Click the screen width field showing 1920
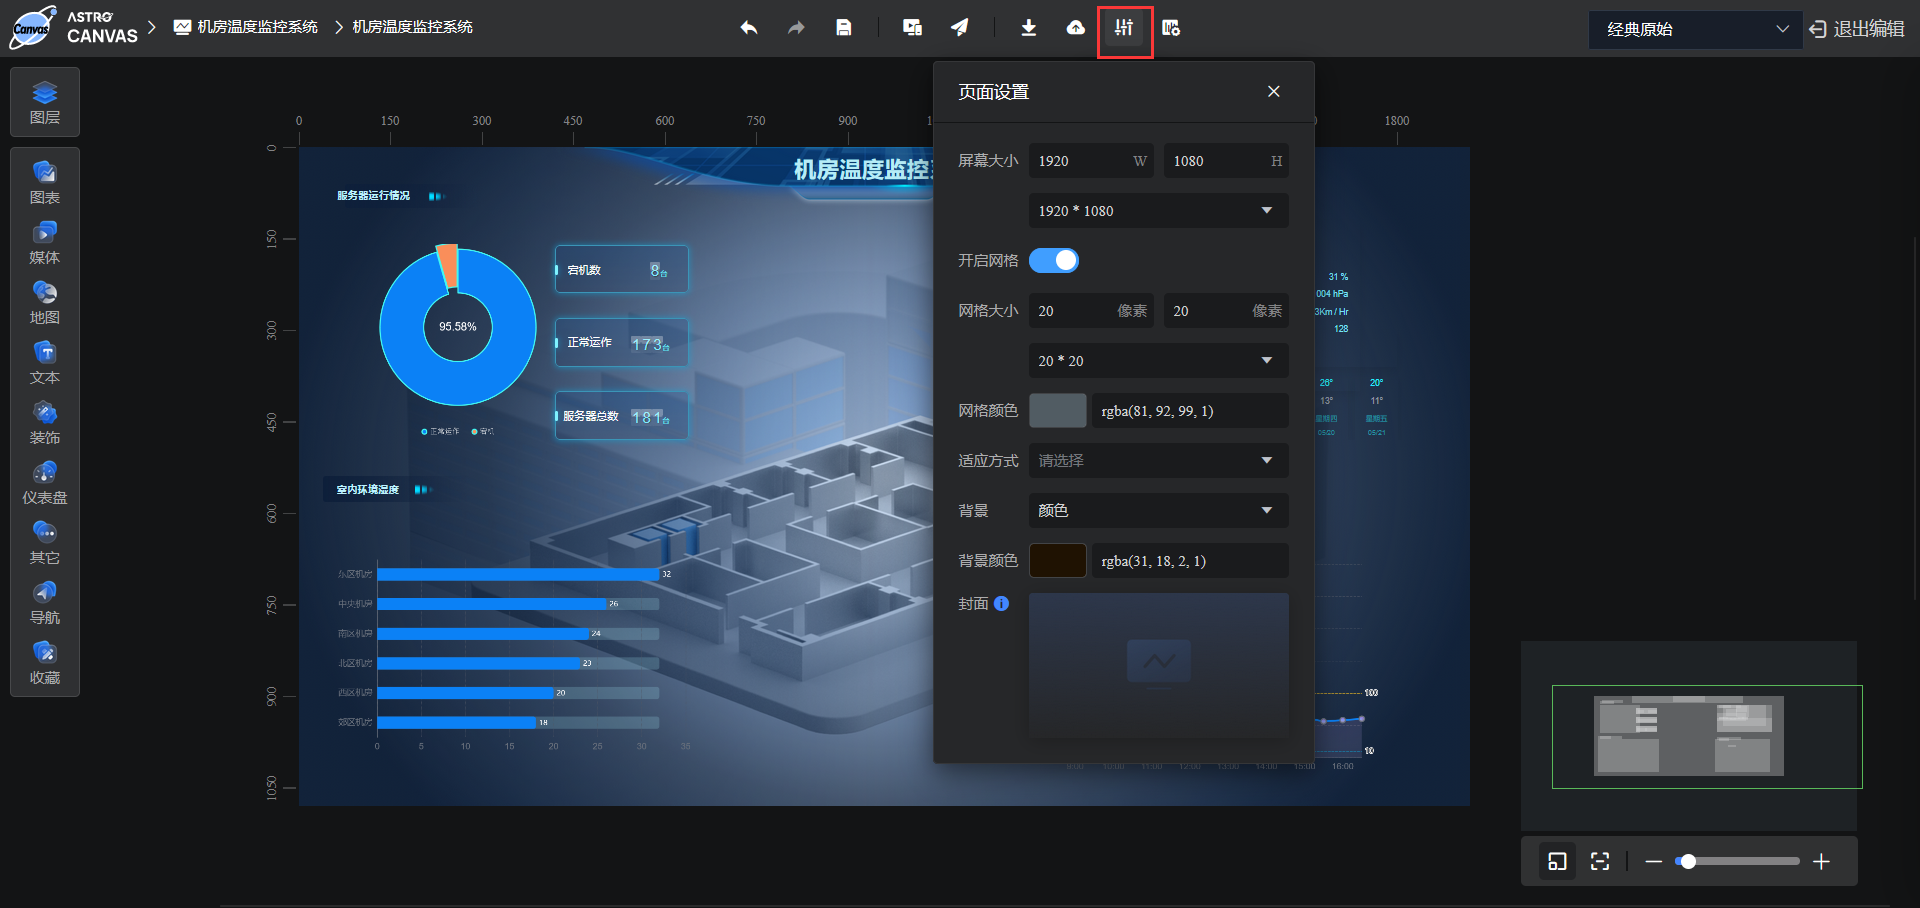The image size is (1920, 908). tap(1091, 160)
